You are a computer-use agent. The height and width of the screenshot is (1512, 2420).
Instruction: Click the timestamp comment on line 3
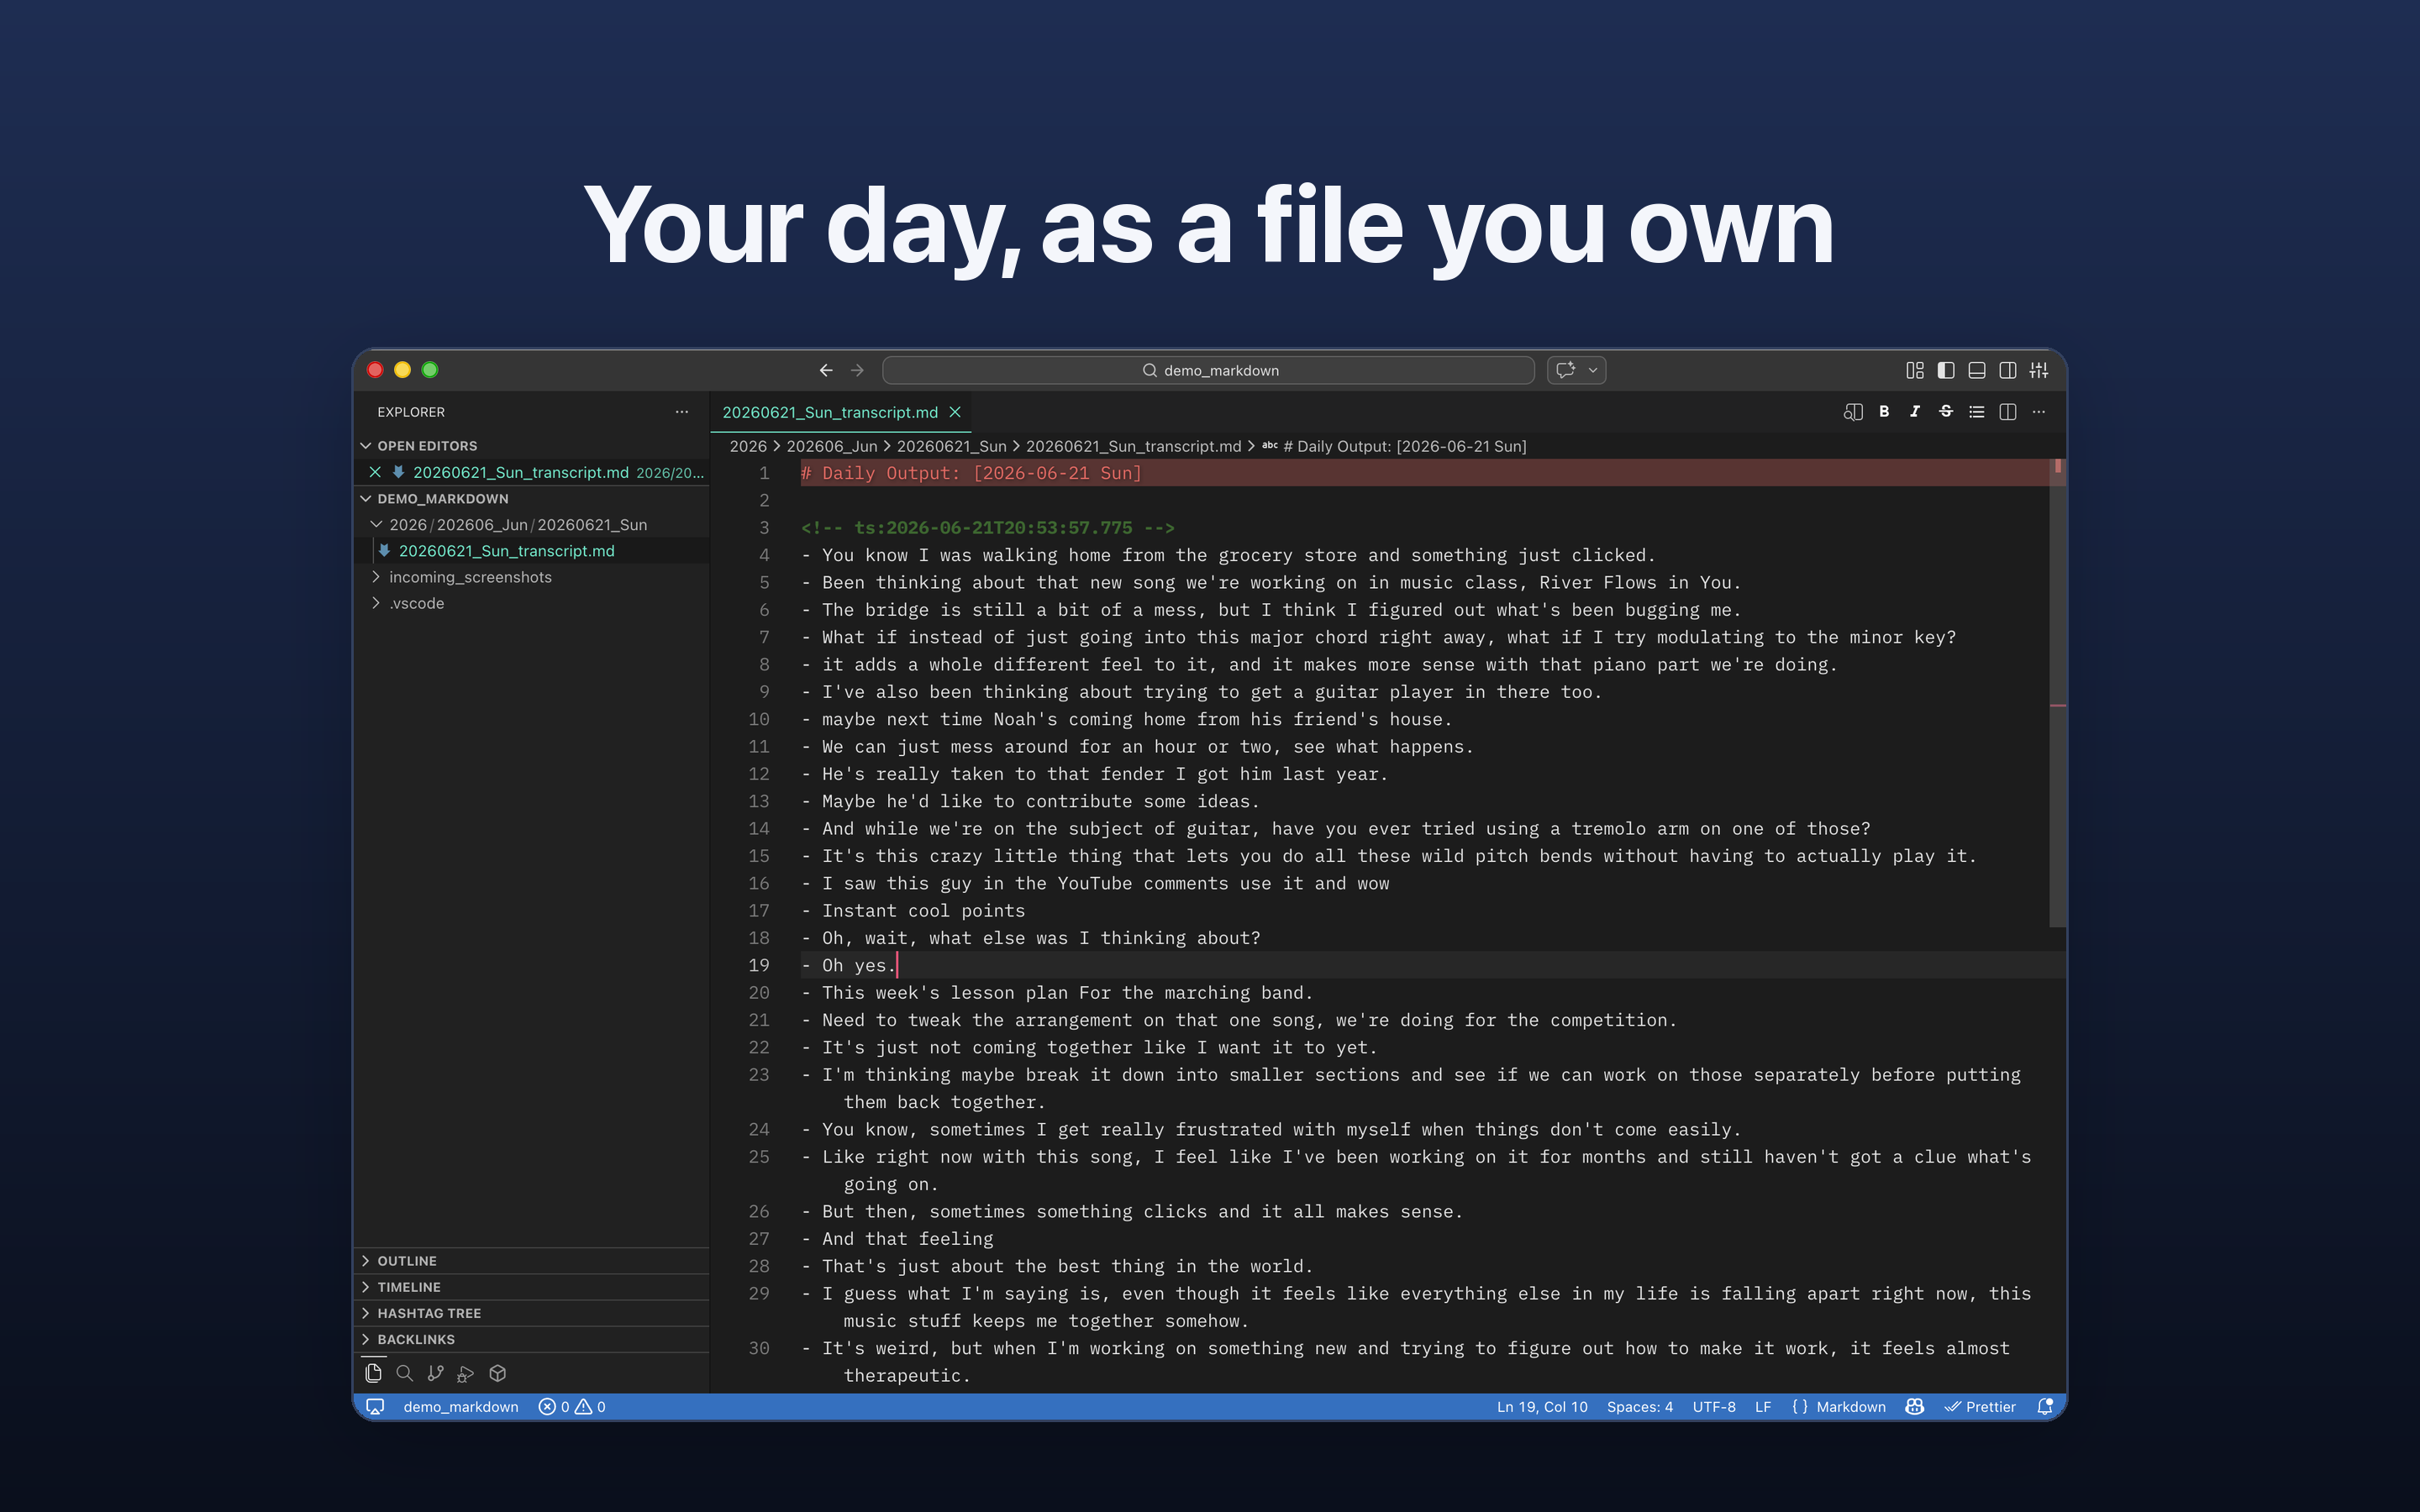click(988, 528)
